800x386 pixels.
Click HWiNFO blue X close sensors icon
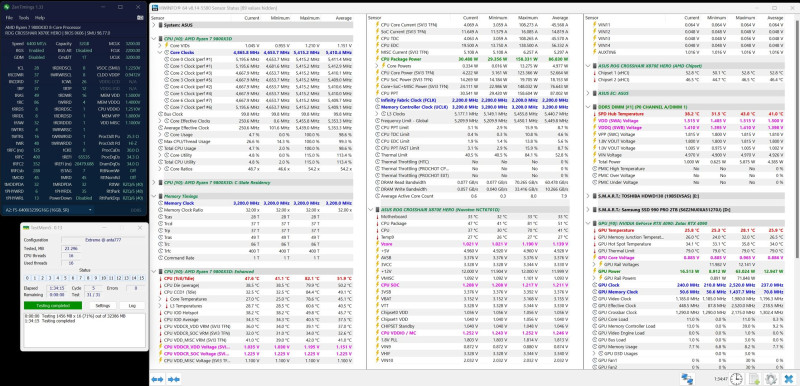point(789,379)
